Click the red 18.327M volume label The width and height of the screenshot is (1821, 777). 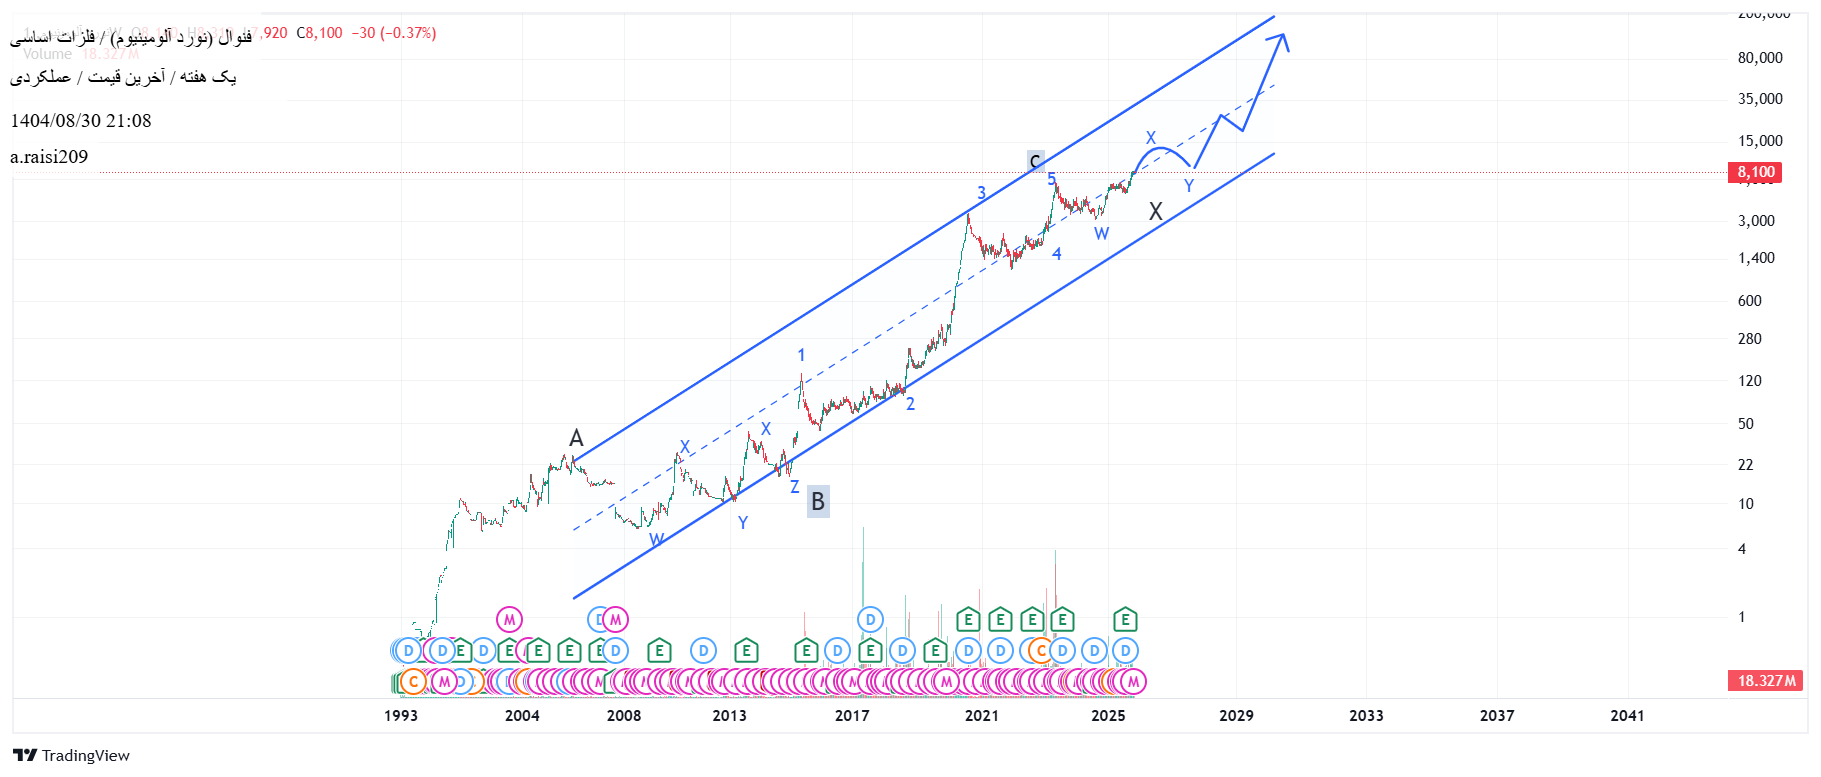pos(1766,681)
